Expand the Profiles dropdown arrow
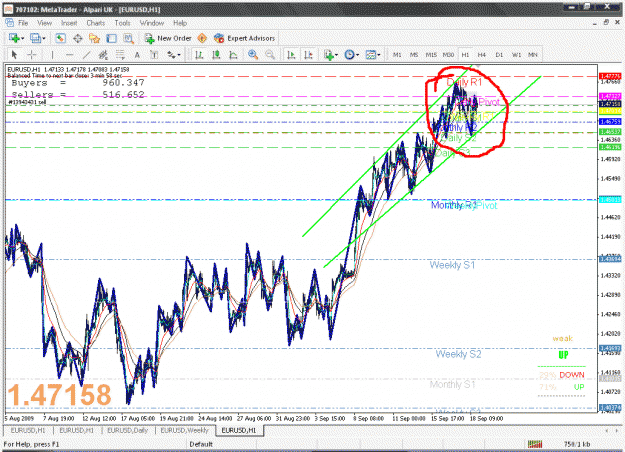 (43, 39)
